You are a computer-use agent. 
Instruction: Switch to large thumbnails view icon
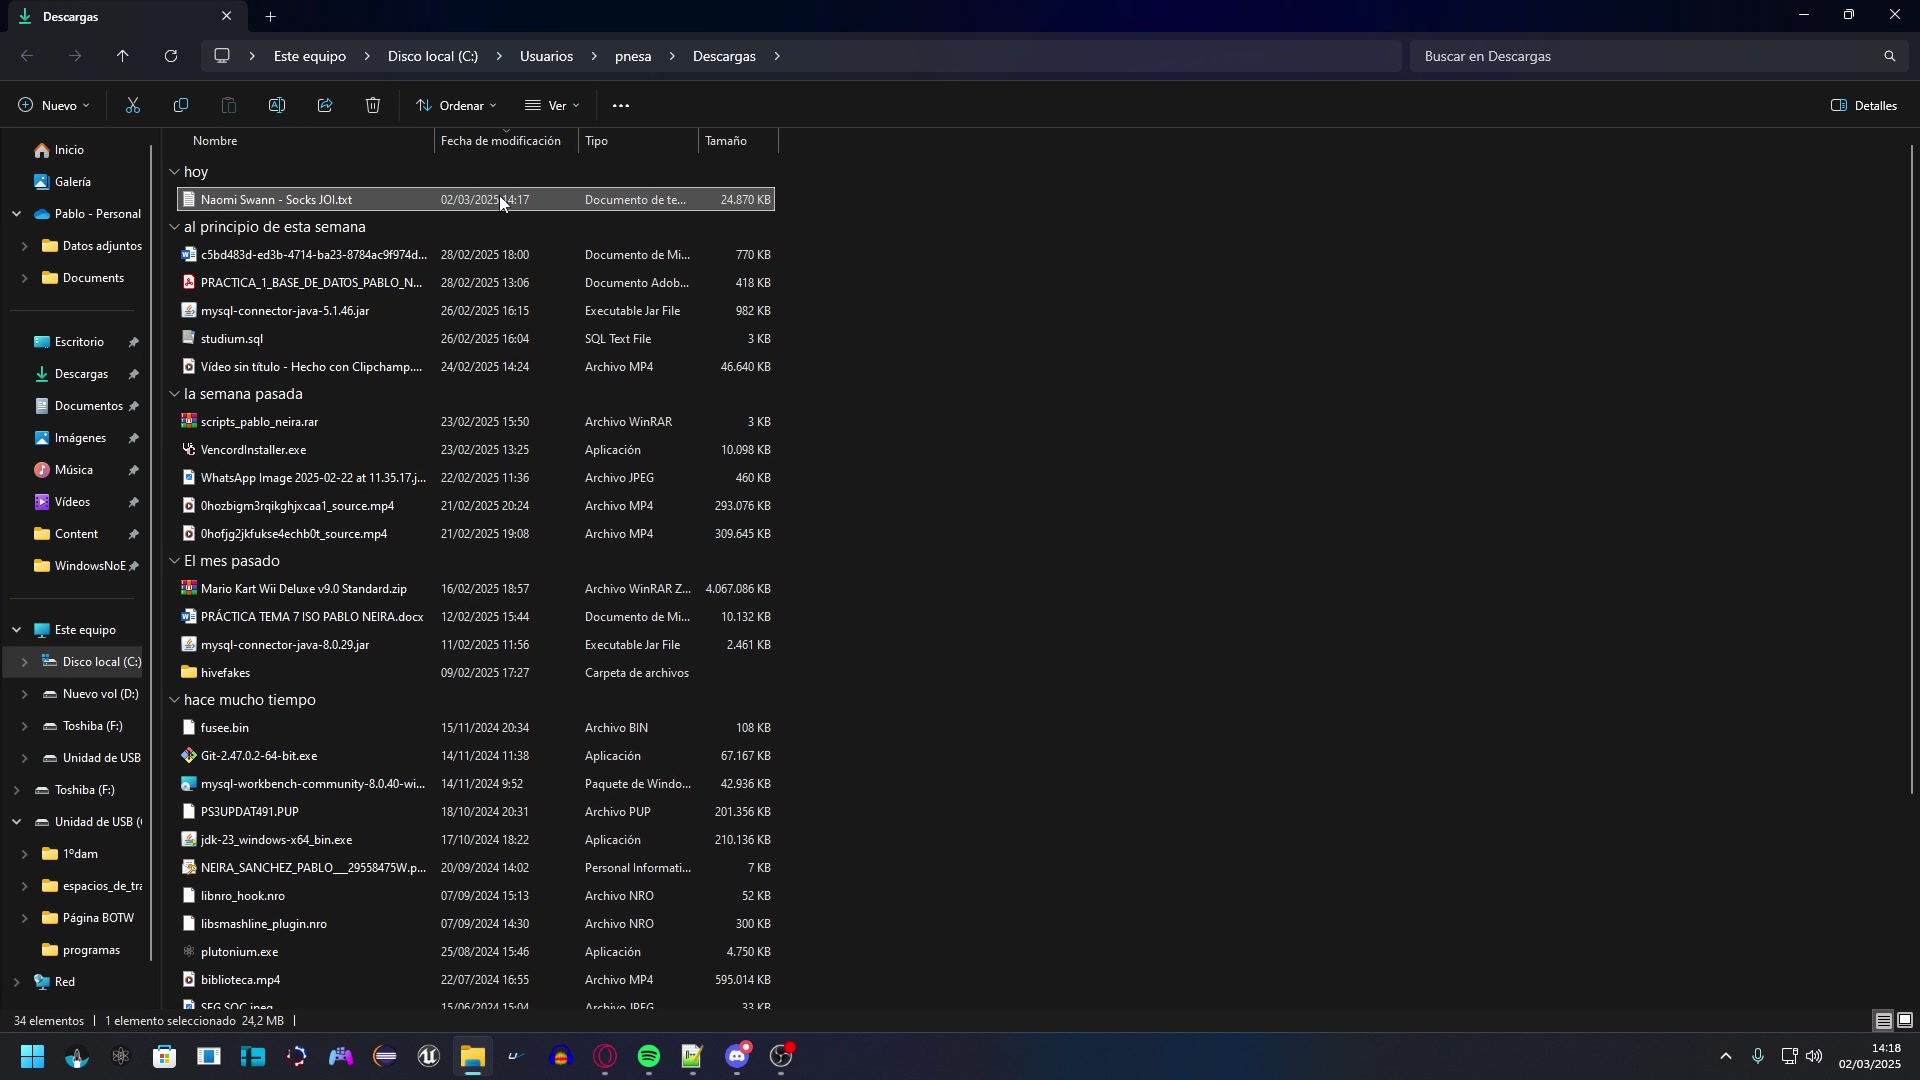(x=1905, y=1021)
